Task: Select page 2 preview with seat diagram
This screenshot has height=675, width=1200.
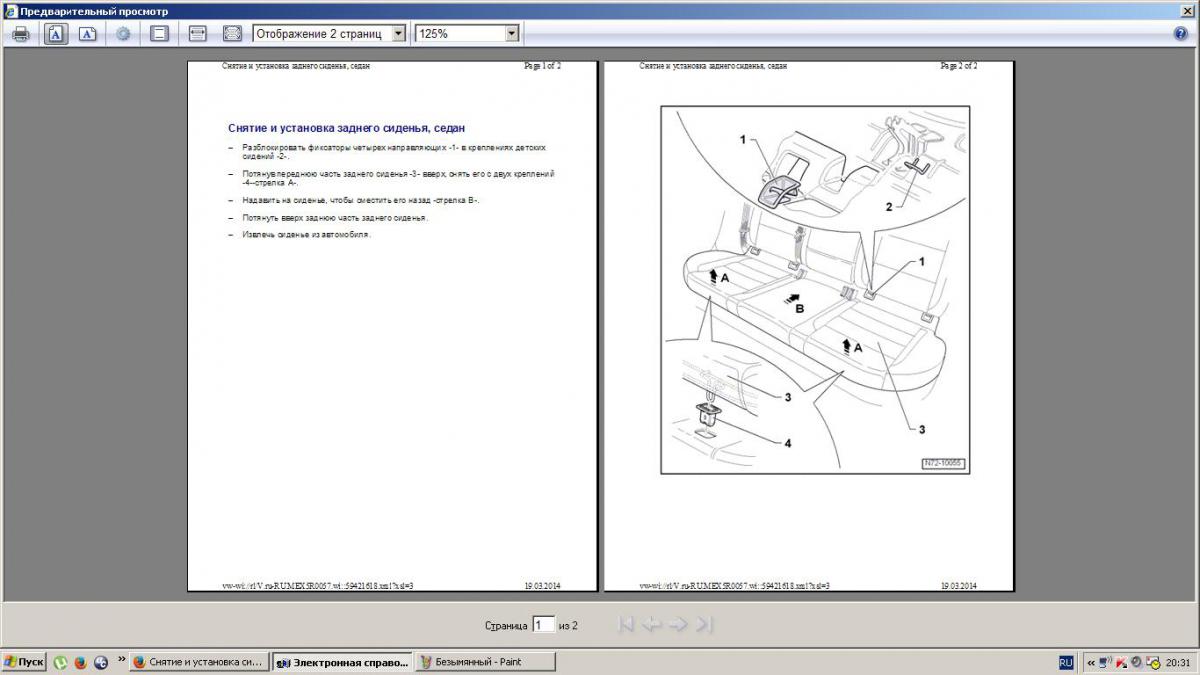Action: coord(809,326)
